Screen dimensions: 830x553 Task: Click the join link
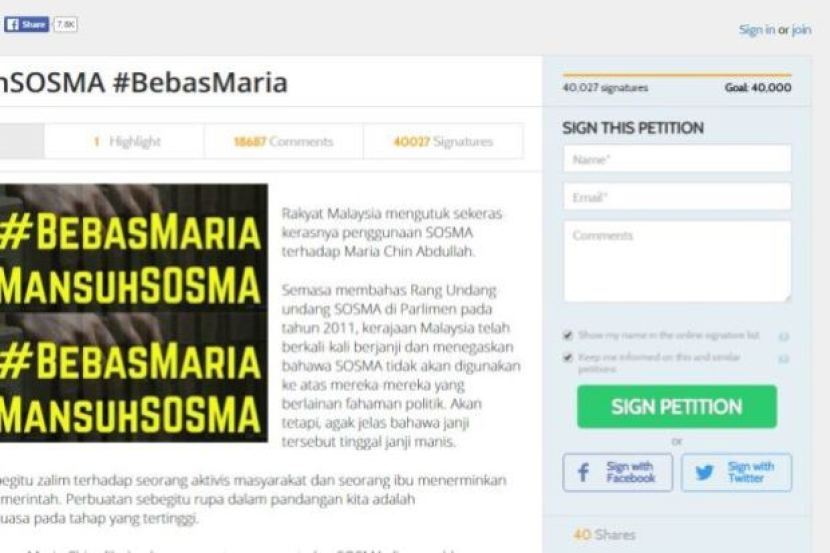801,30
